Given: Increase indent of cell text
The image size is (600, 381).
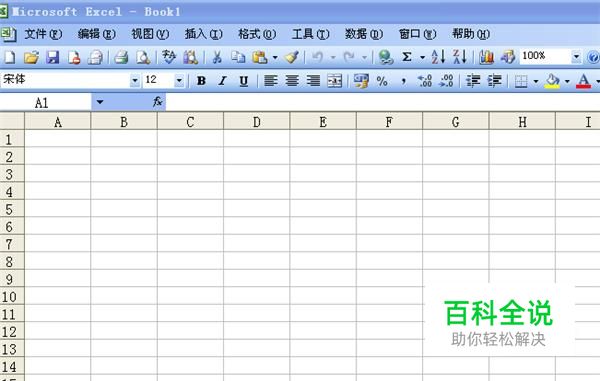Looking at the screenshot, I should click(x=494, y=81).
